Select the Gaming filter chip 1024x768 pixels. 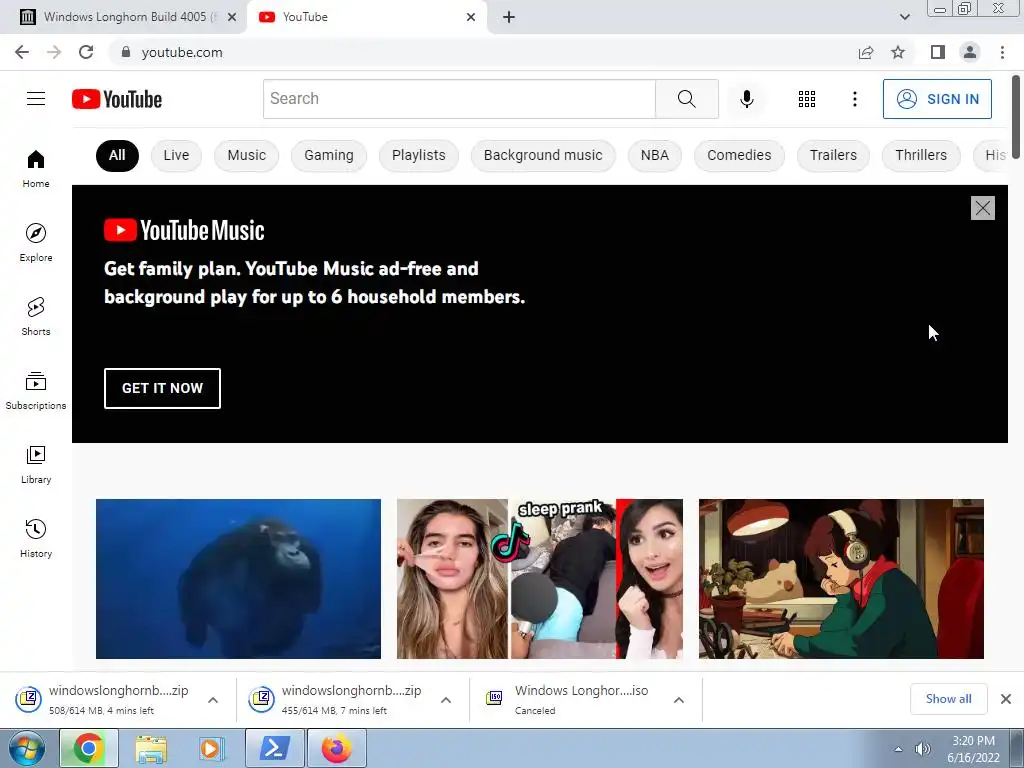click(x=329, y=155)
